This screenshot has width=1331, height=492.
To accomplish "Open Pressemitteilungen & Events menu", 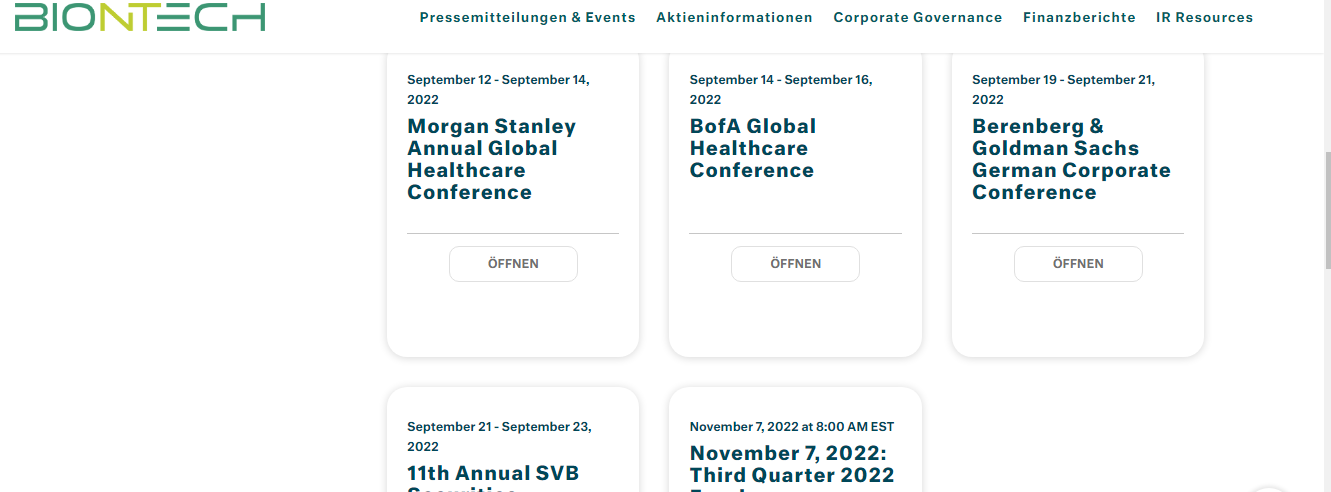I will click(527, 18).
